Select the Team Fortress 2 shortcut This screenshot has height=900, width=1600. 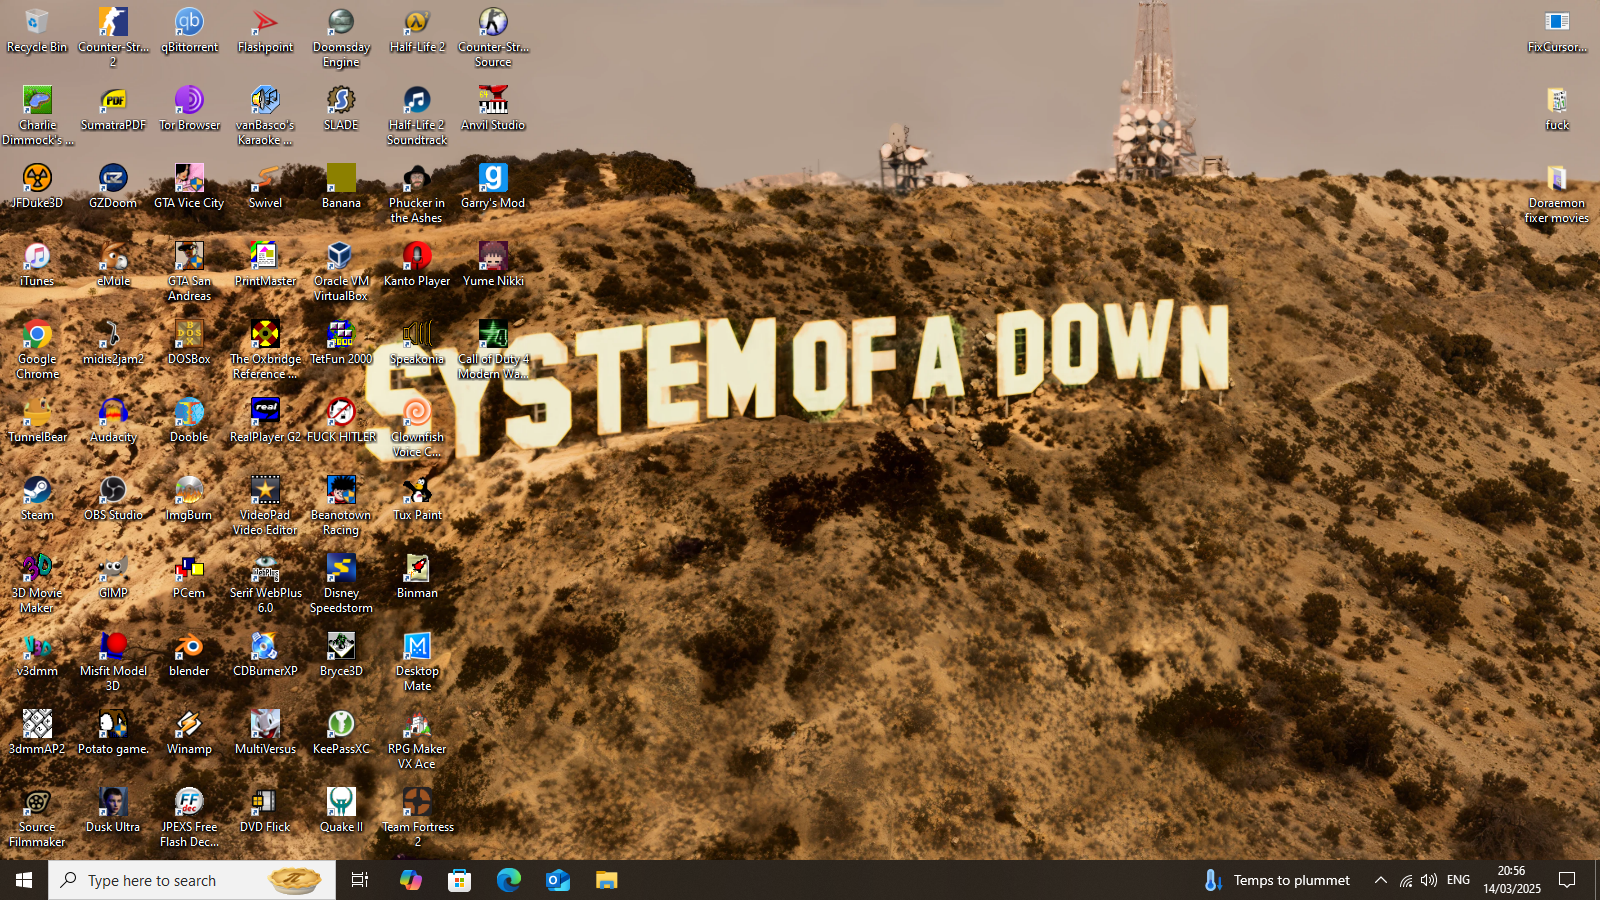coord(417,818)
